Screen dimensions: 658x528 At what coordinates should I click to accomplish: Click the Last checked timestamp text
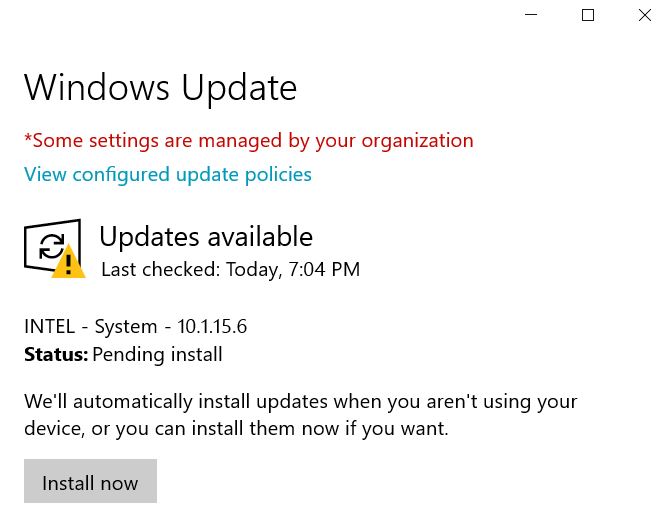231,269
